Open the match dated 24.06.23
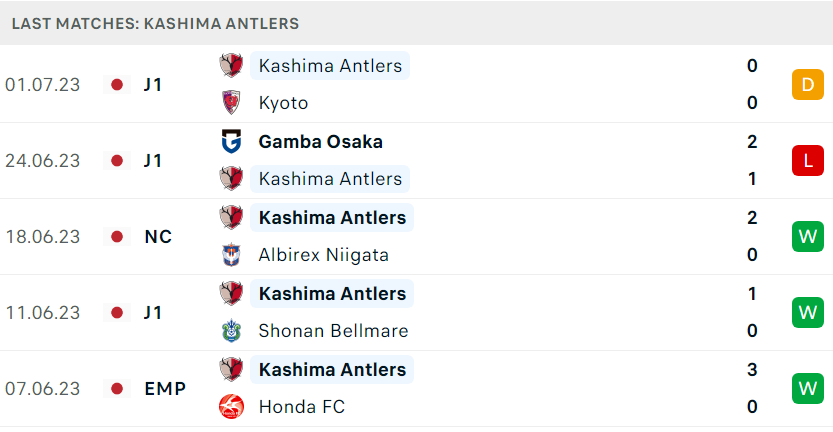The width and height of the screenshot is (833, 432). click(416, 160)
